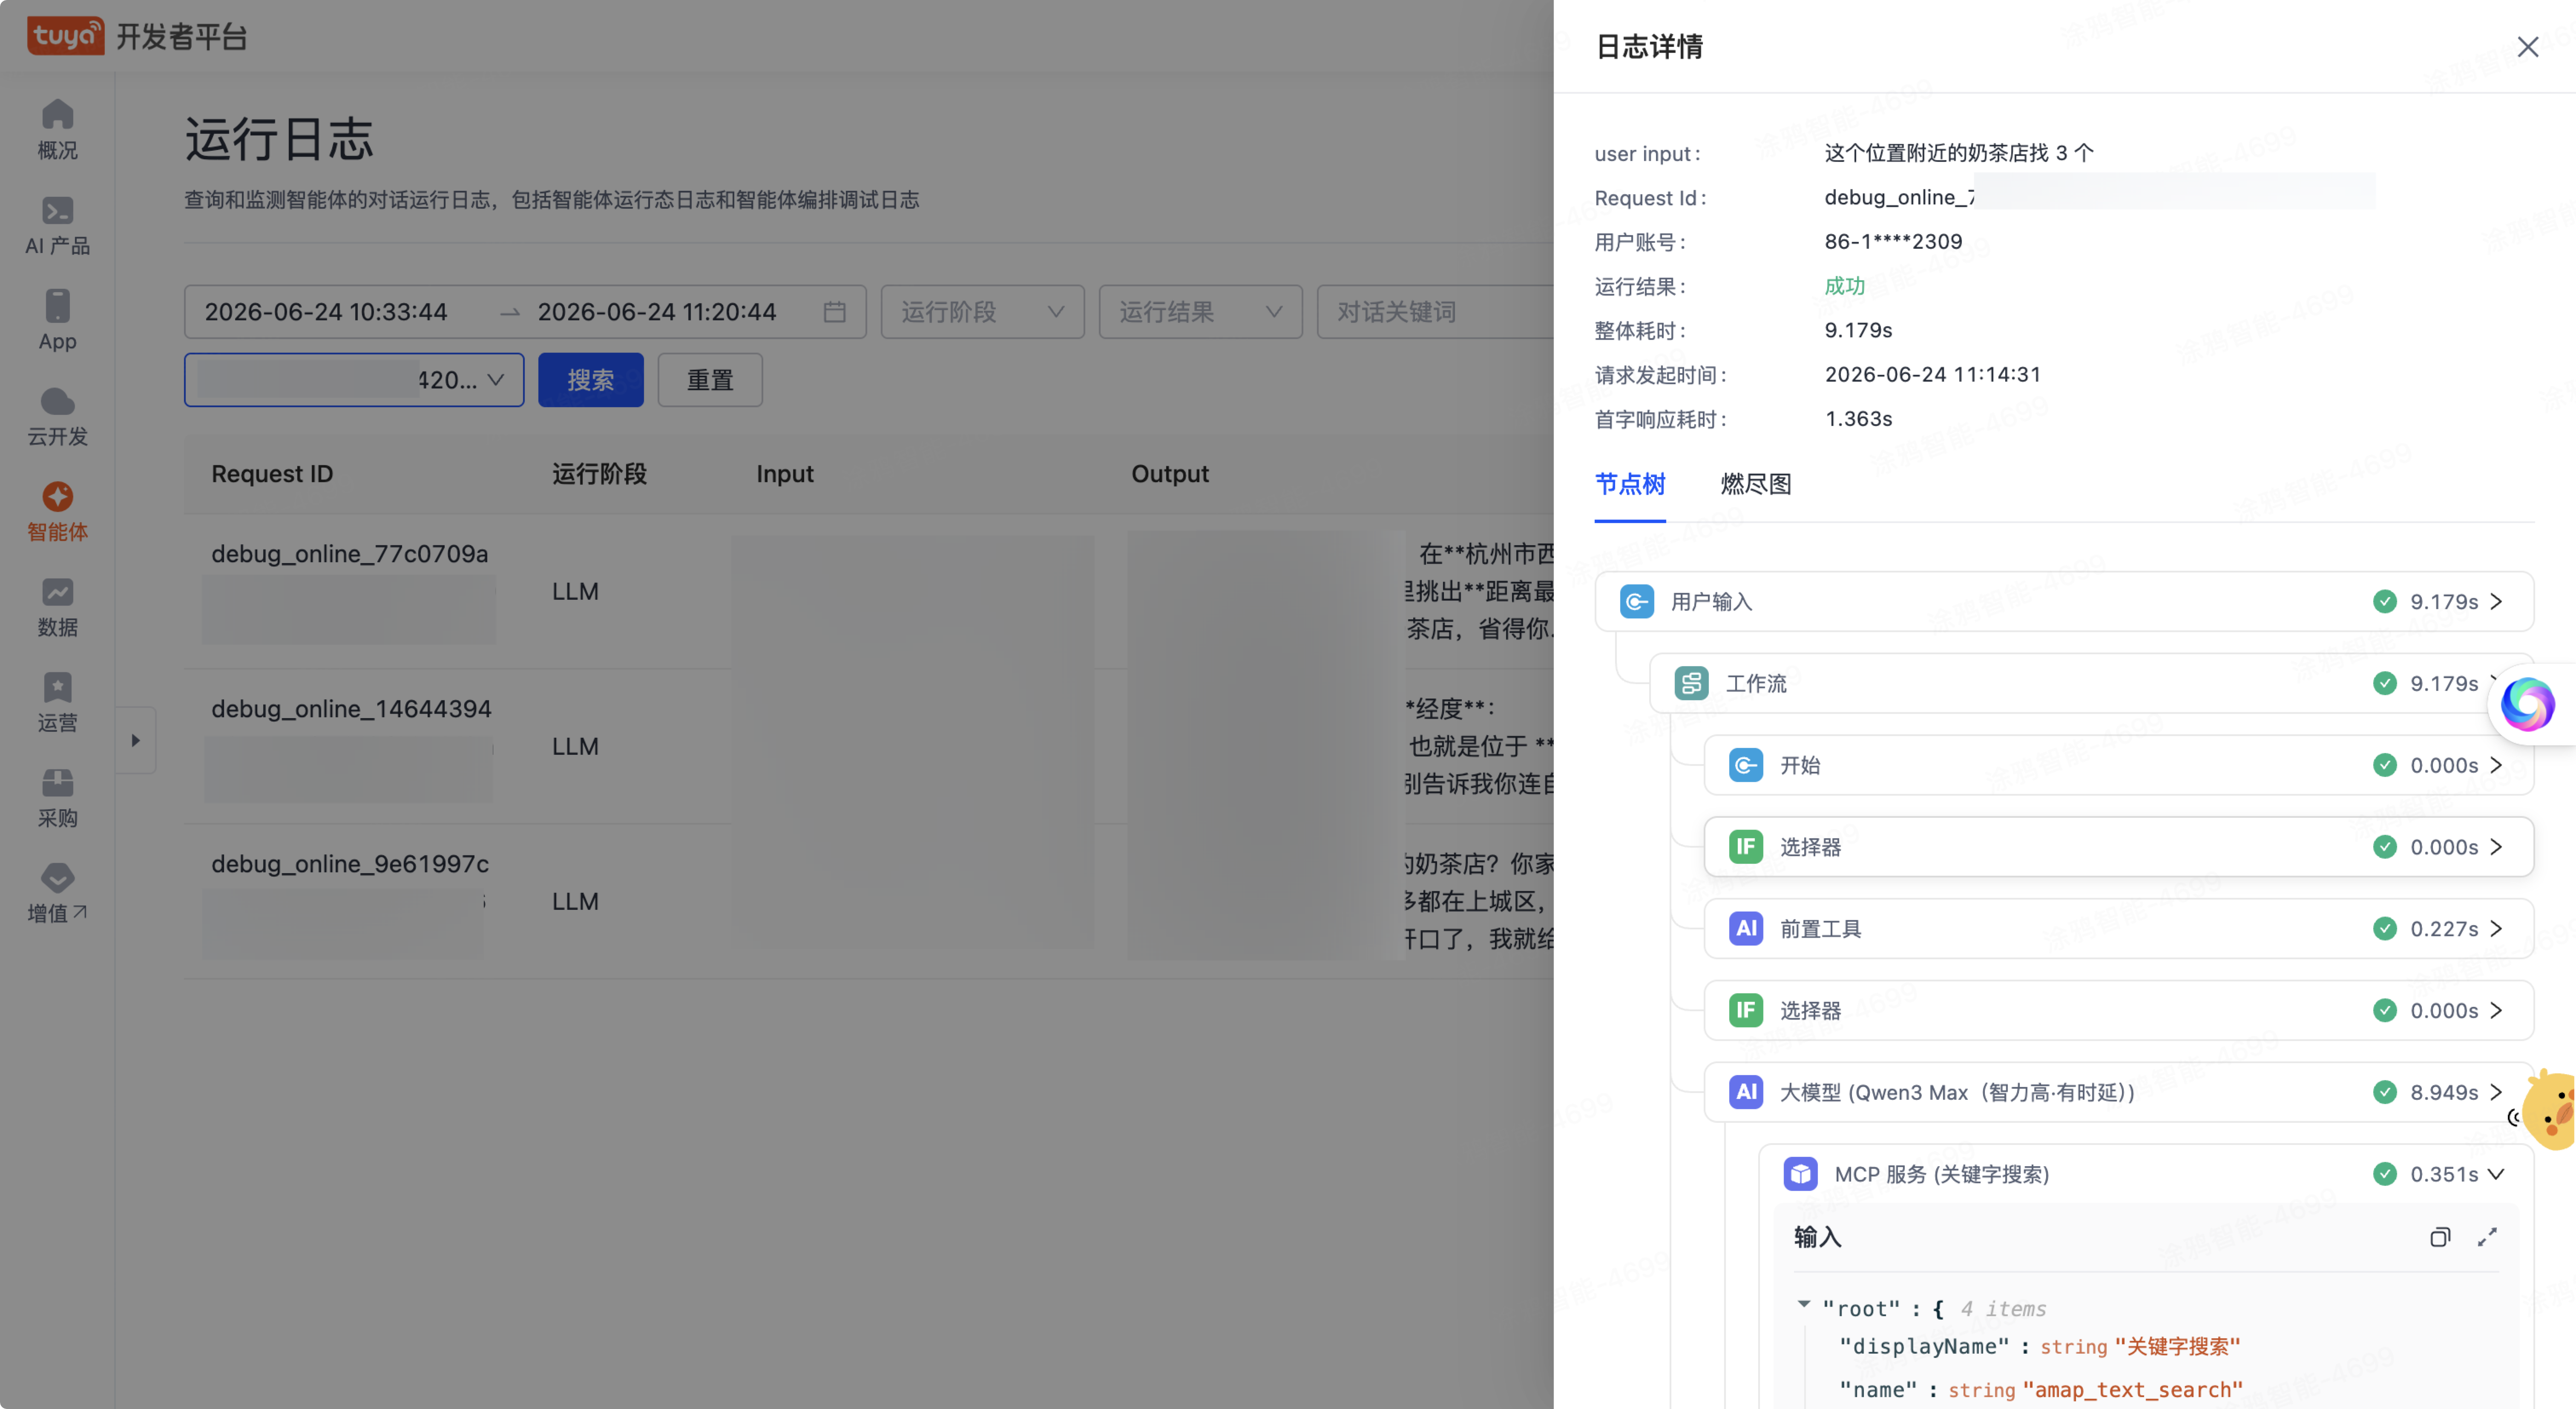
Task: Click the start date 2026-06-24 10:33:44 field
Action: point(326,312)
